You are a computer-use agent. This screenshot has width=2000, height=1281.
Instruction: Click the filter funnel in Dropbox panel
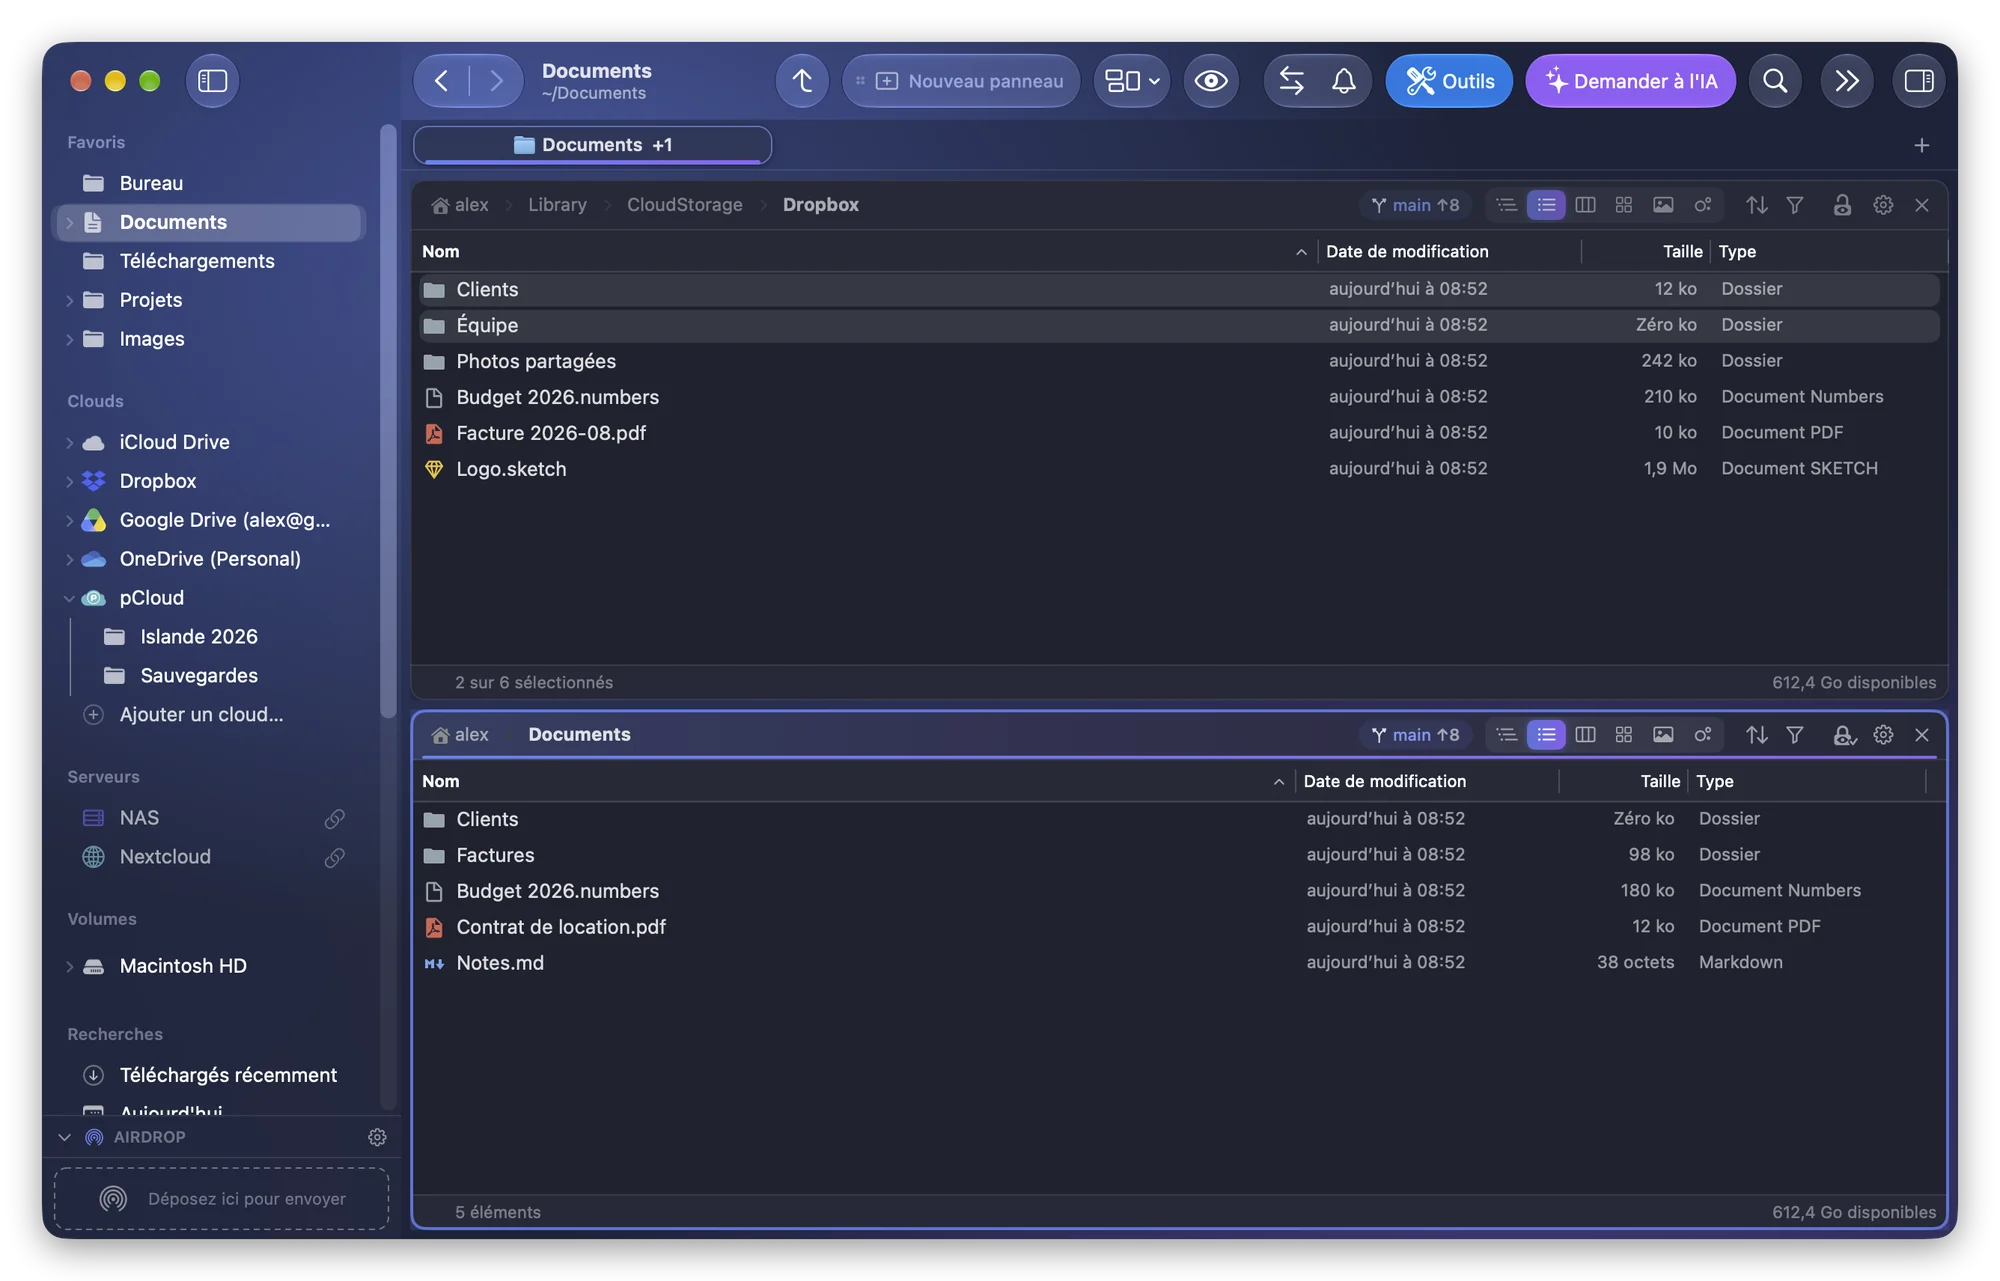pyautogui.click(x=1795, y=205)
